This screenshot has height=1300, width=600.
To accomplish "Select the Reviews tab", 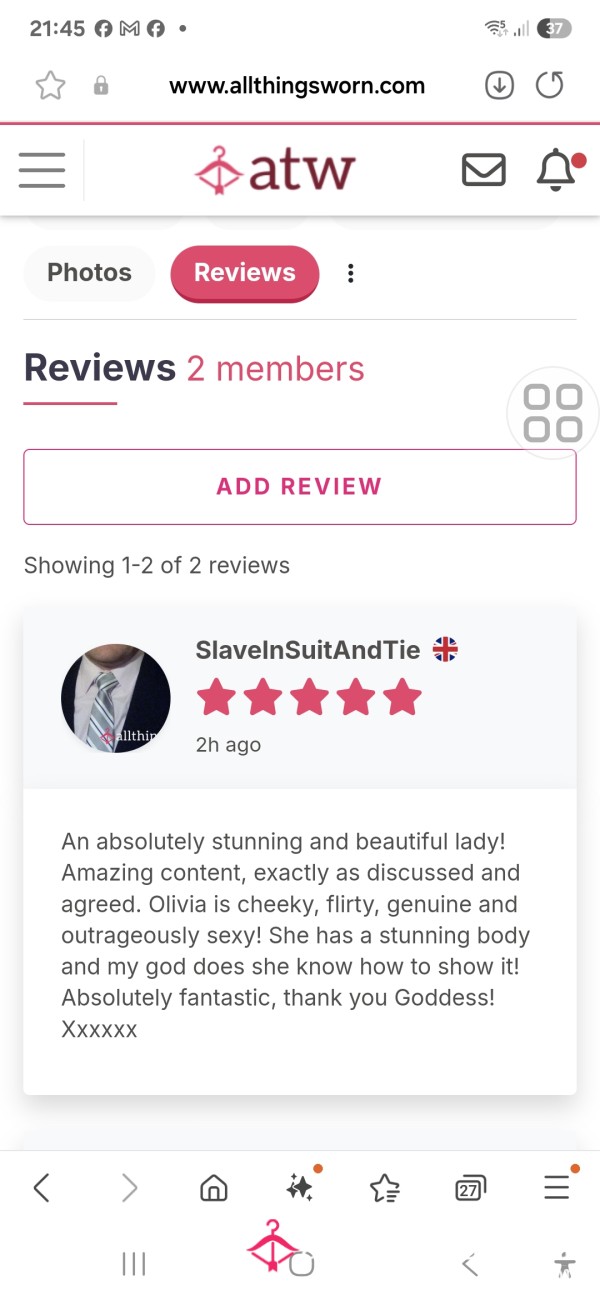I will pyautogui.click(x=245, y=272).
